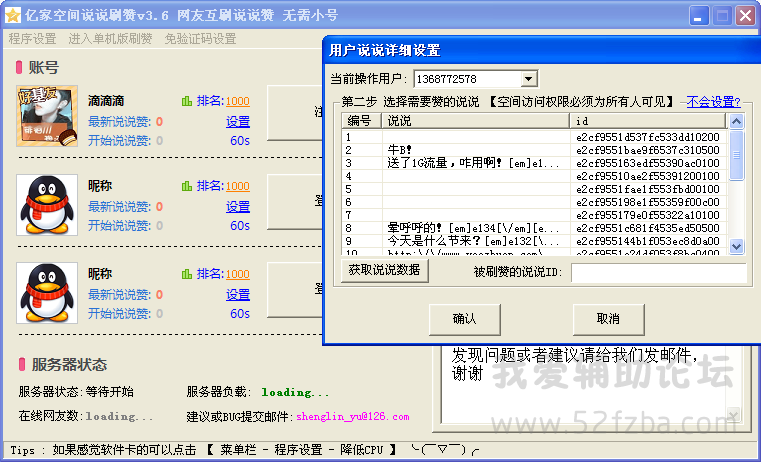Click the 获取说说数据 button
Screen dimensions: 761x462
(x=385, y=270)
